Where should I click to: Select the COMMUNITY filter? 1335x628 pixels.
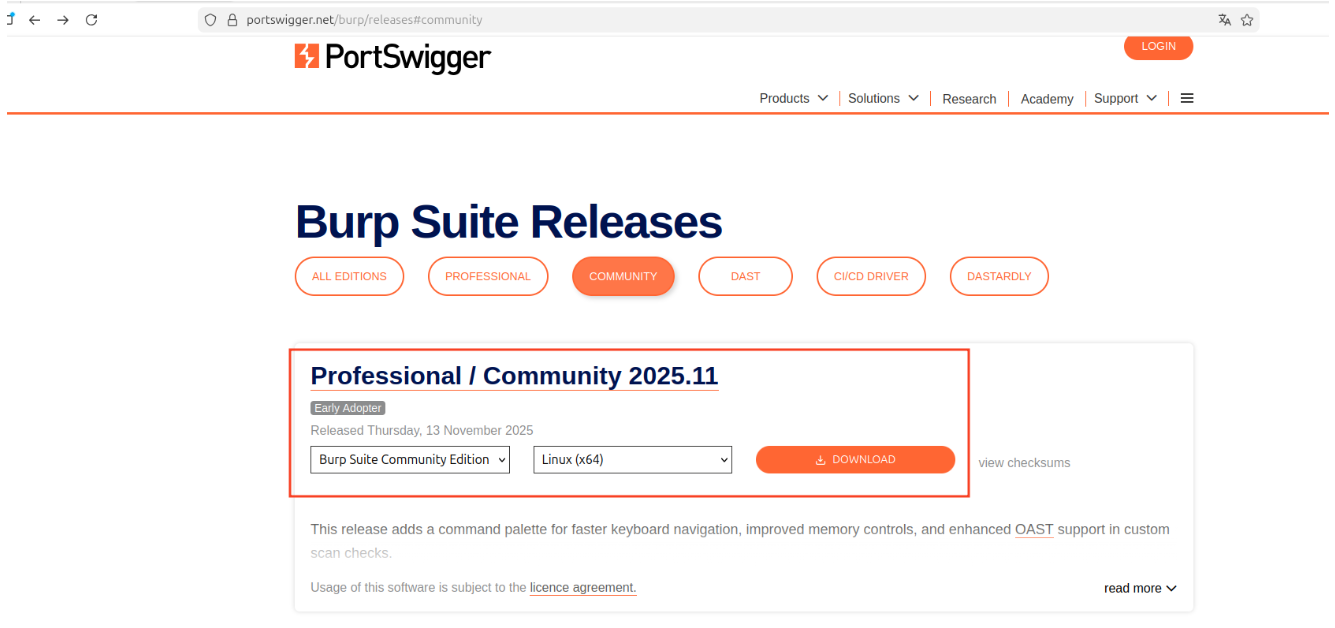(623, 277)
